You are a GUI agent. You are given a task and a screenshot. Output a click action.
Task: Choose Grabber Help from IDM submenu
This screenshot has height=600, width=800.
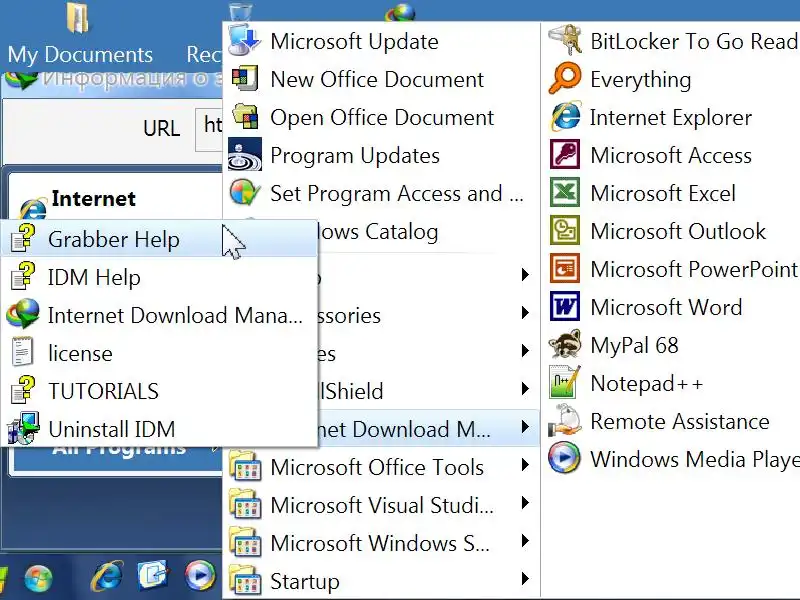[160, 238]
